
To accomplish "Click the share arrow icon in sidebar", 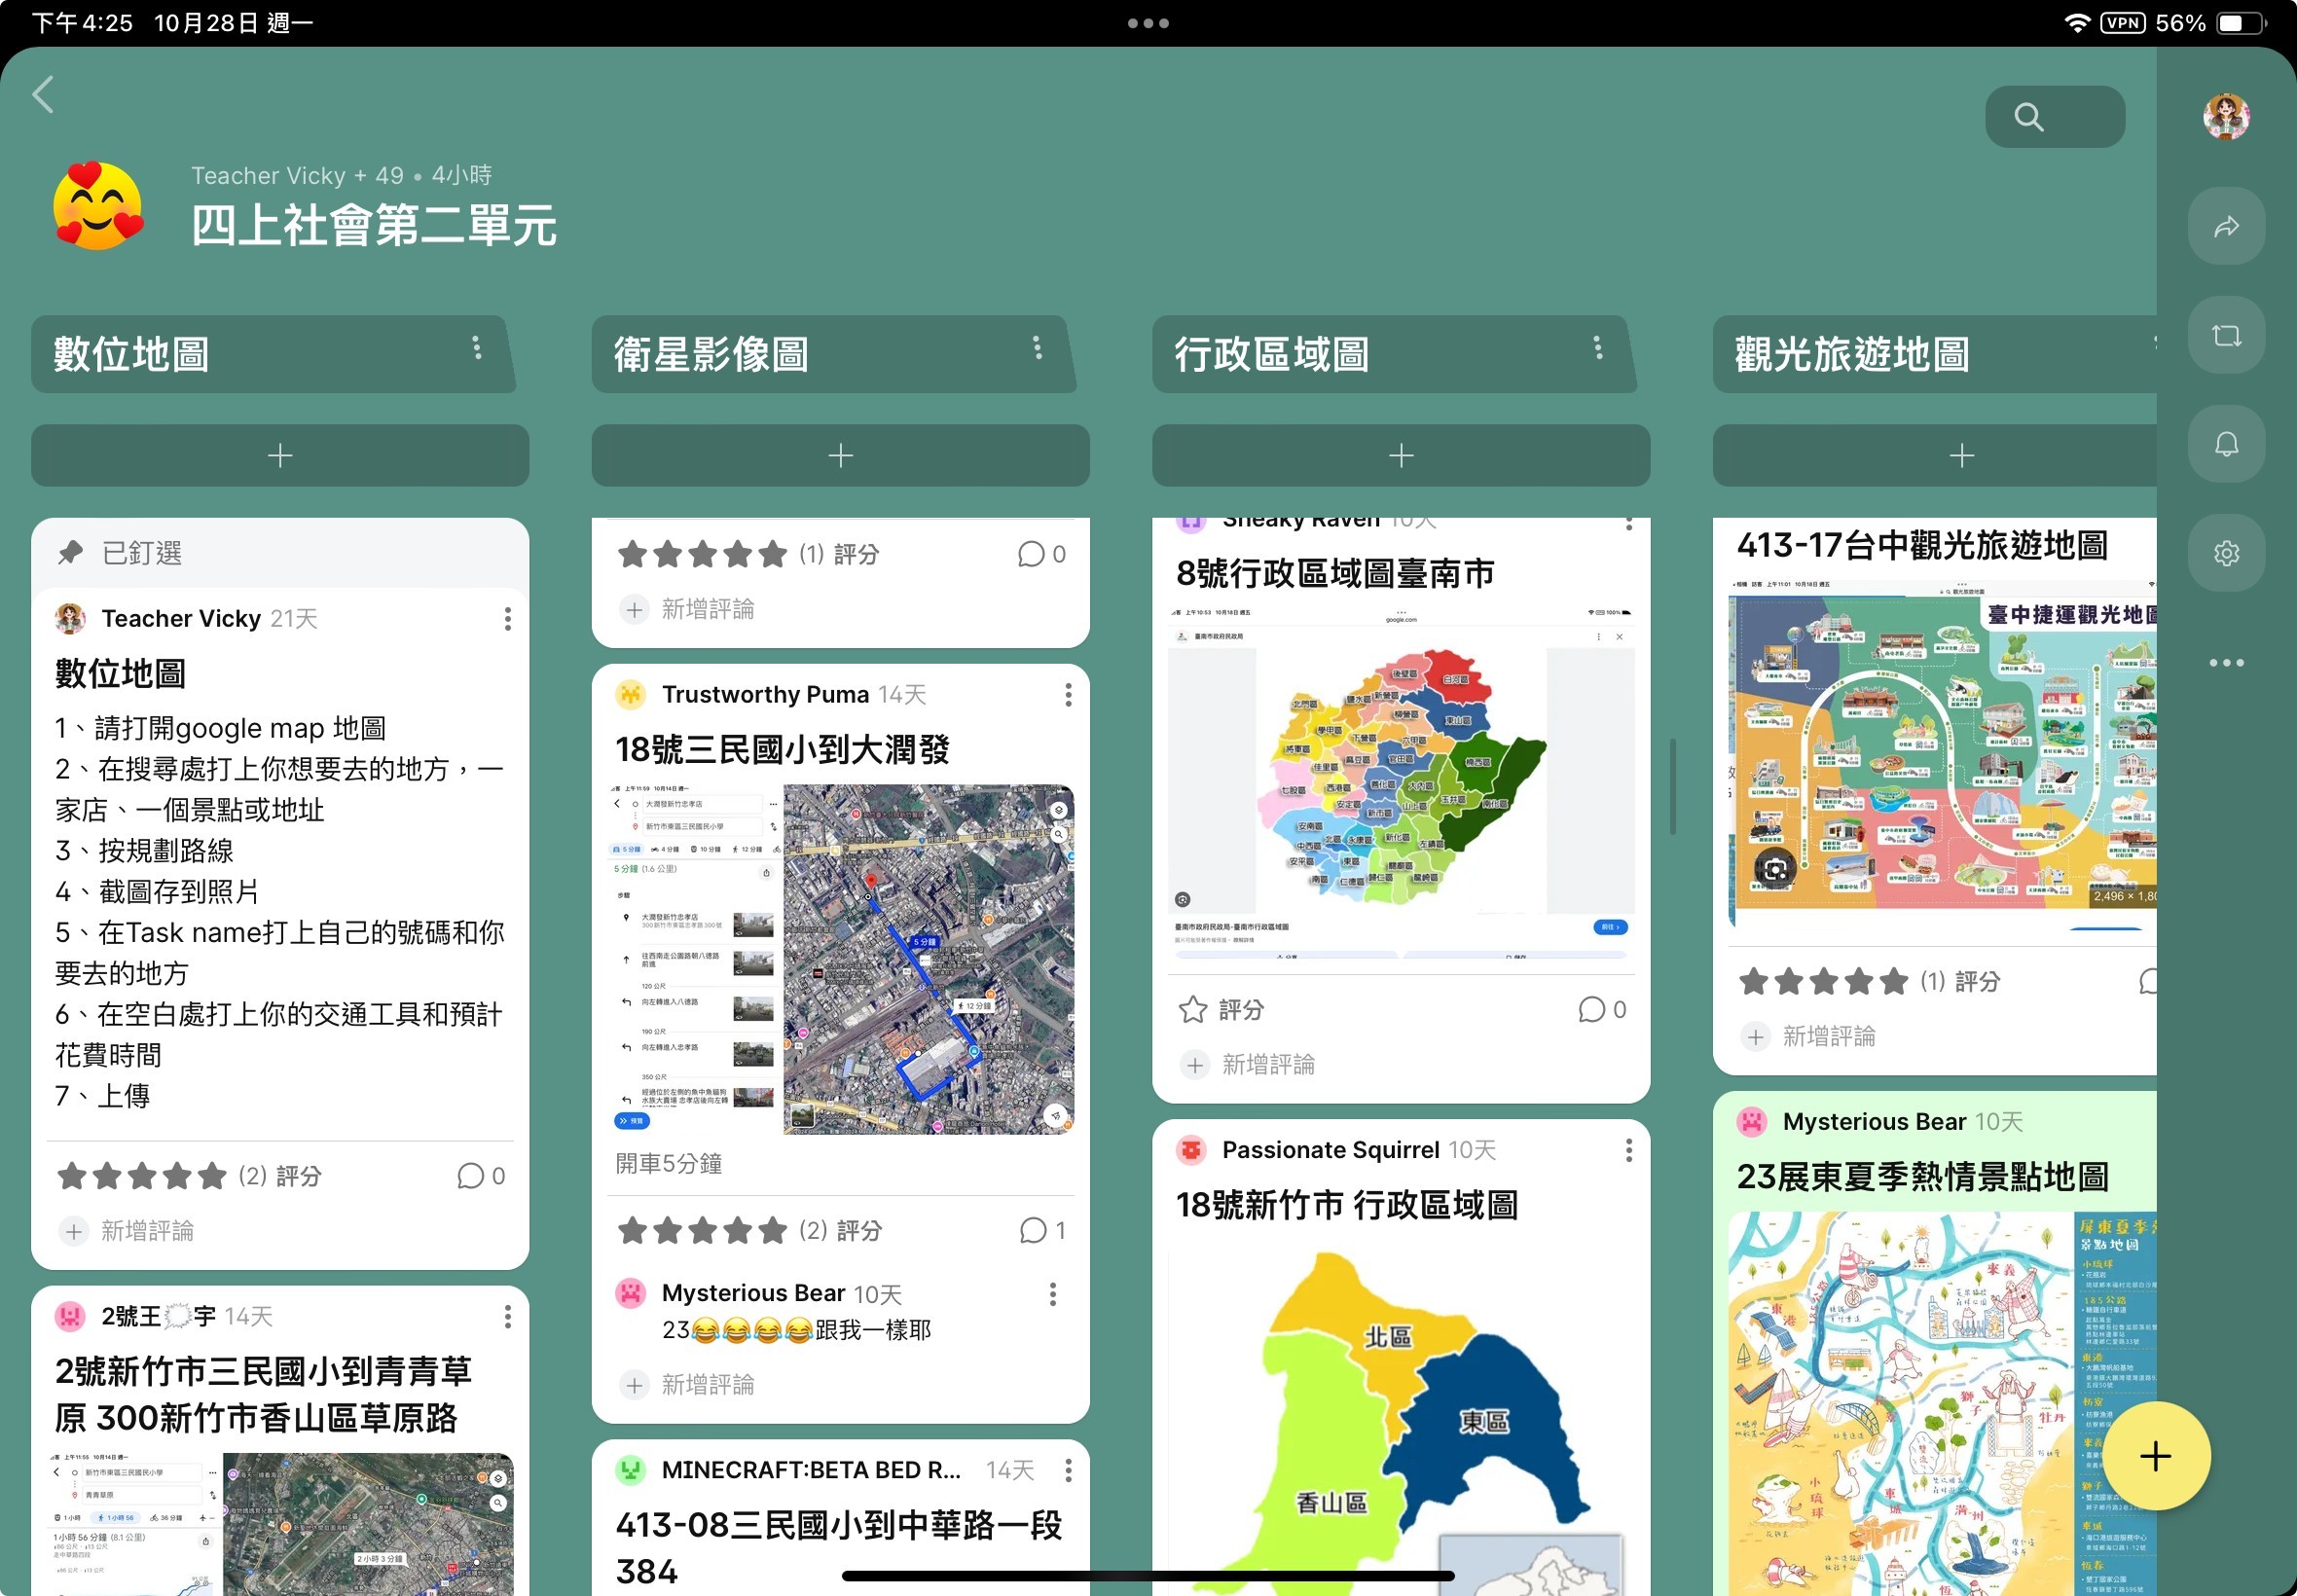I will coord(2225,227).
